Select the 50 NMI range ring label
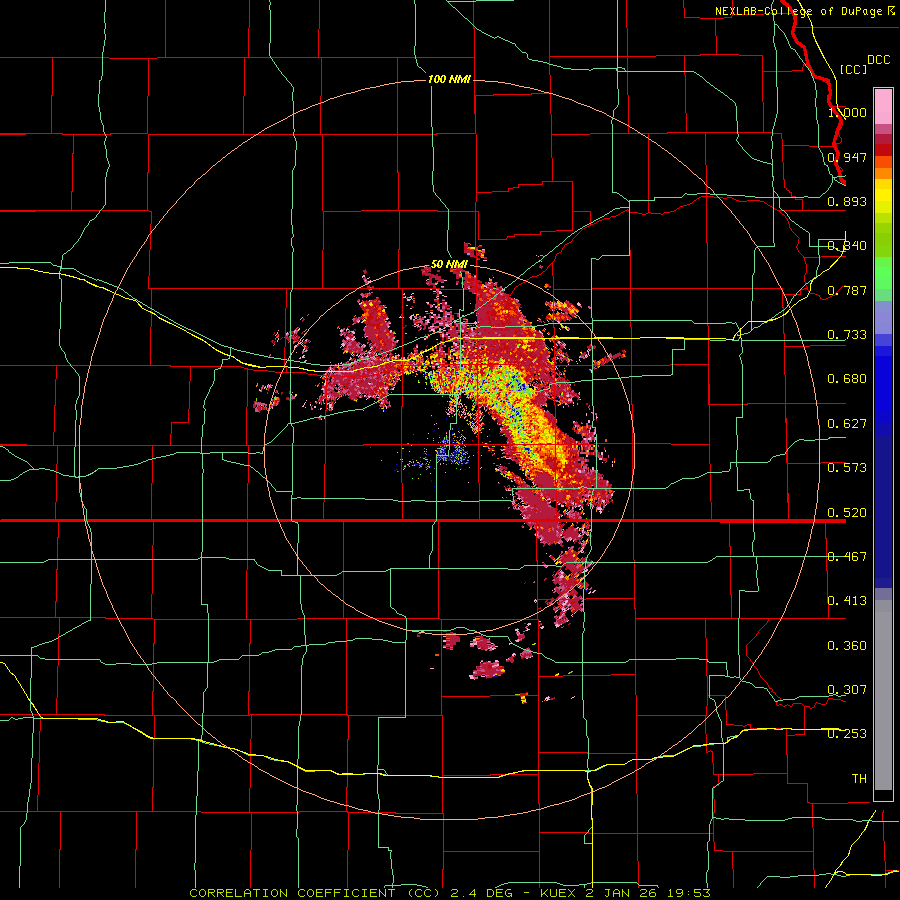Viewport: 900px width, 900px height. (449, 264)
